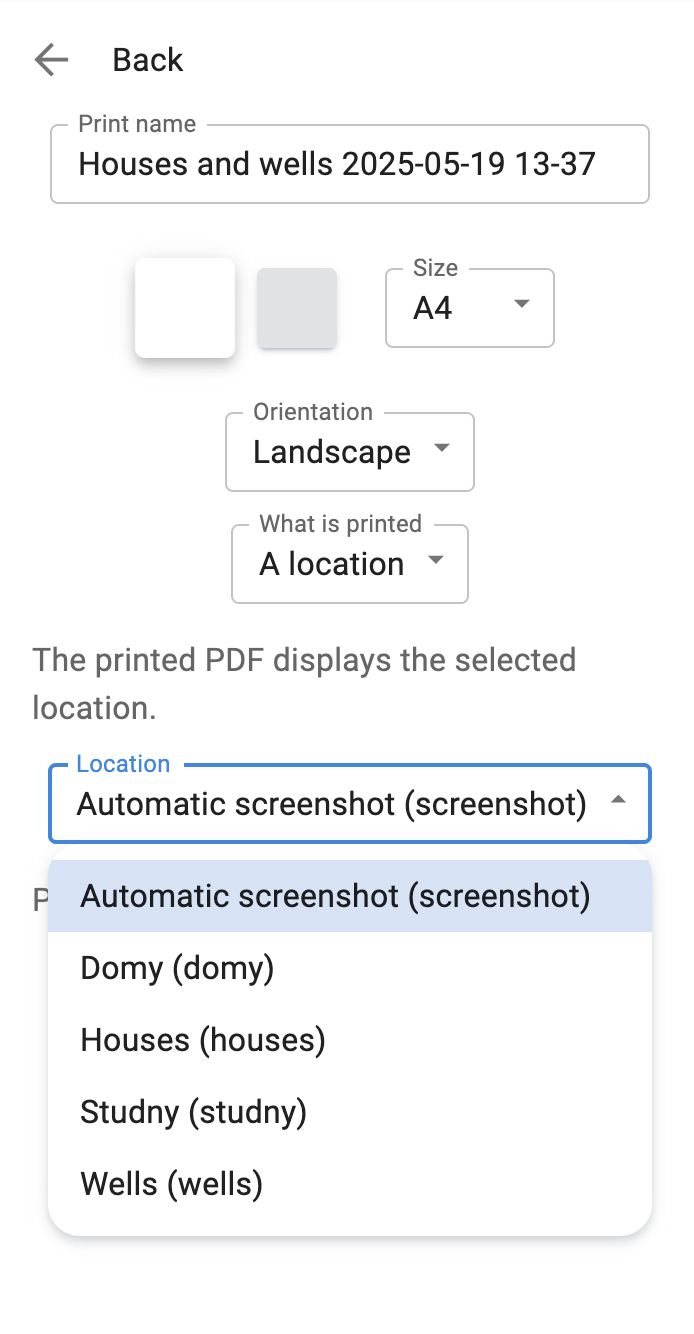The height and width of the screenshot is (1334, 694).
Task: Click the Orientation dropdown arrow icon
Action: (441, 450)
